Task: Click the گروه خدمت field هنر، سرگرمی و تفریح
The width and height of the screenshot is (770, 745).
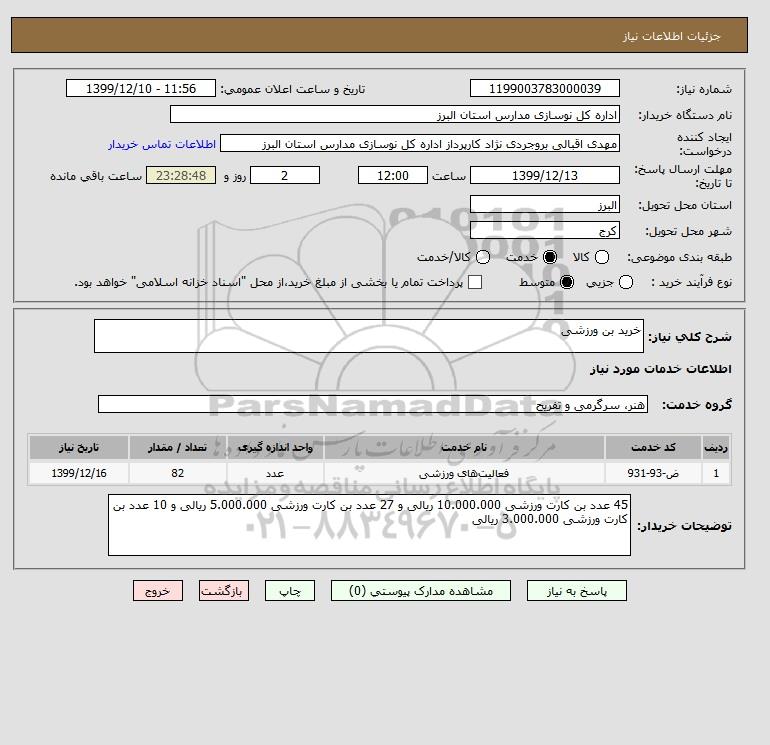Action: click(373, 405)
